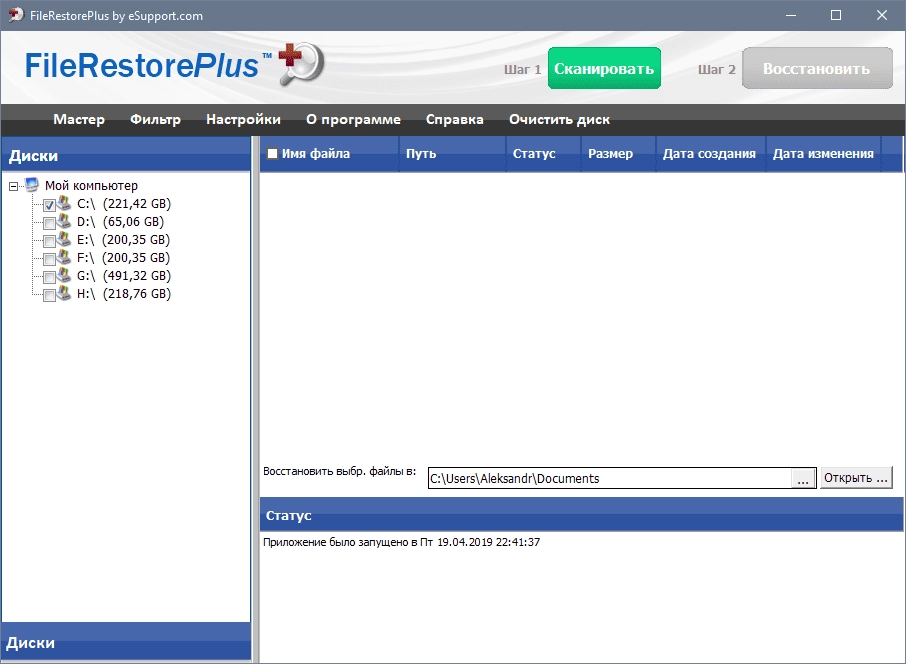Screen dimensions: 906x664
Task: Click the Шаг 1 label
Action: [522, 69]
